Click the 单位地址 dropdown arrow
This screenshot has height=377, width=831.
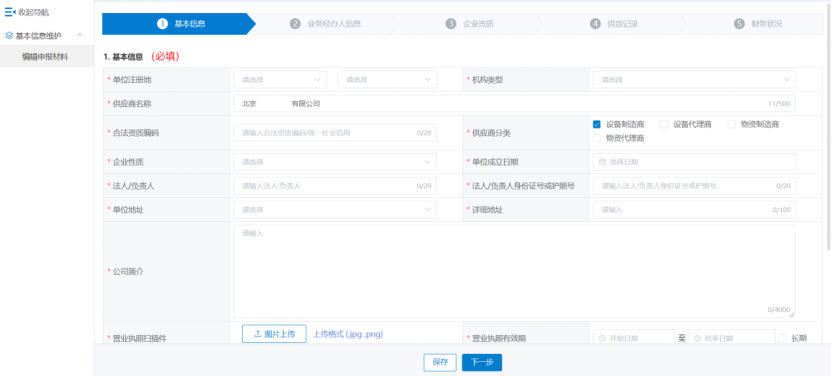(427, 210)
